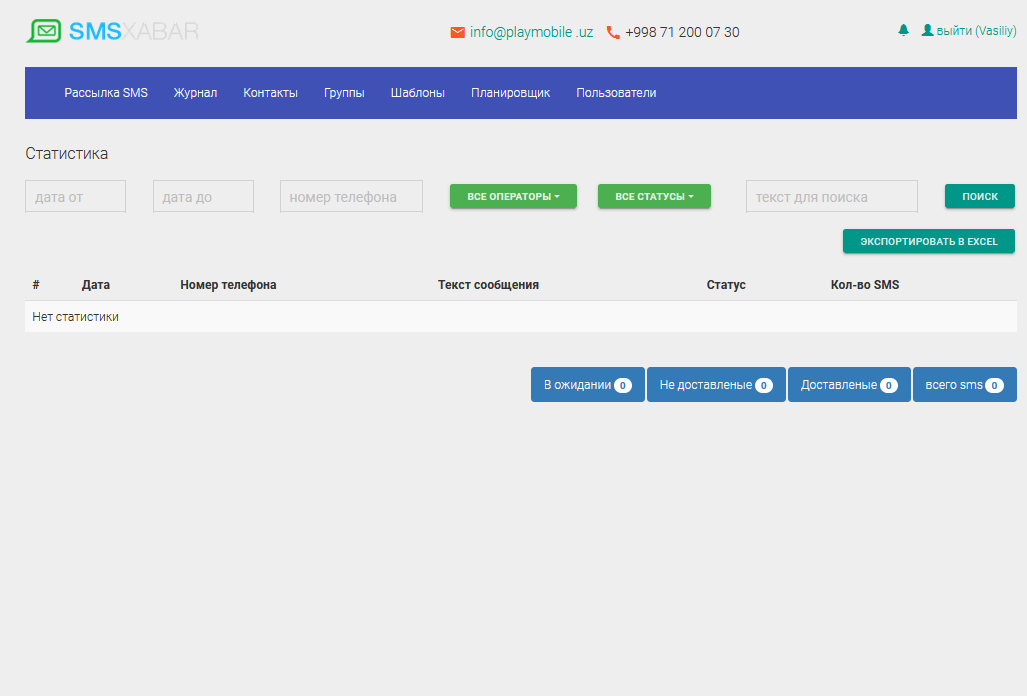Focus the 'номер телефона' input field
This screenshot has width=1027, height=696.
coord(351,196)
